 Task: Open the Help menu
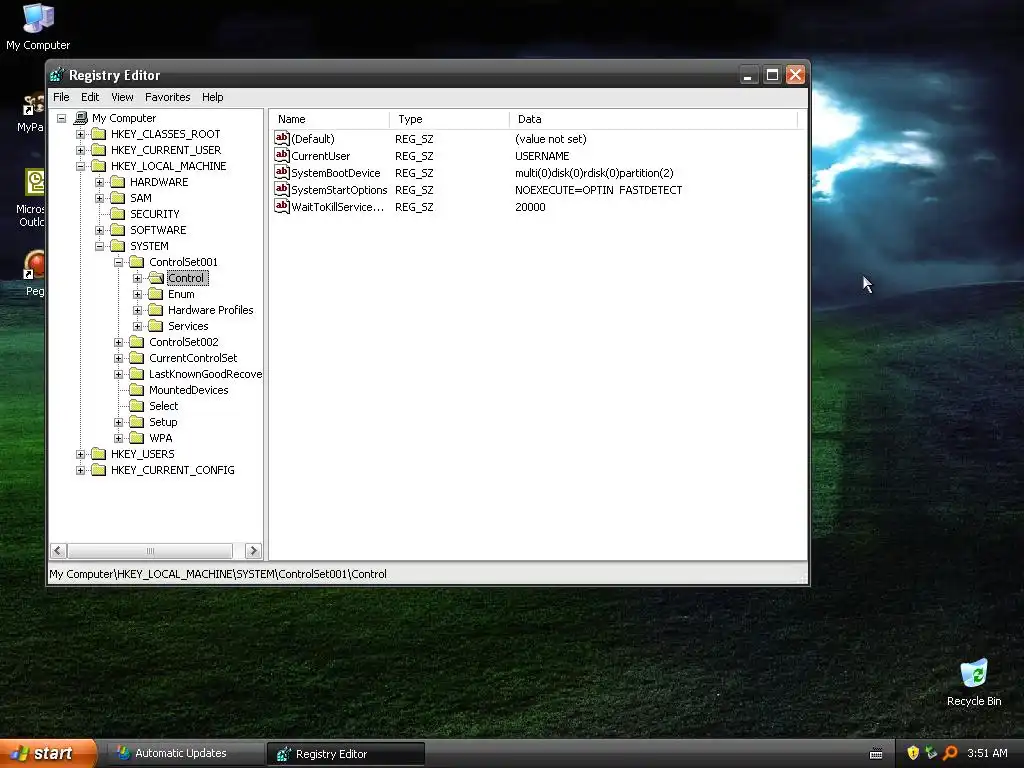212,97
